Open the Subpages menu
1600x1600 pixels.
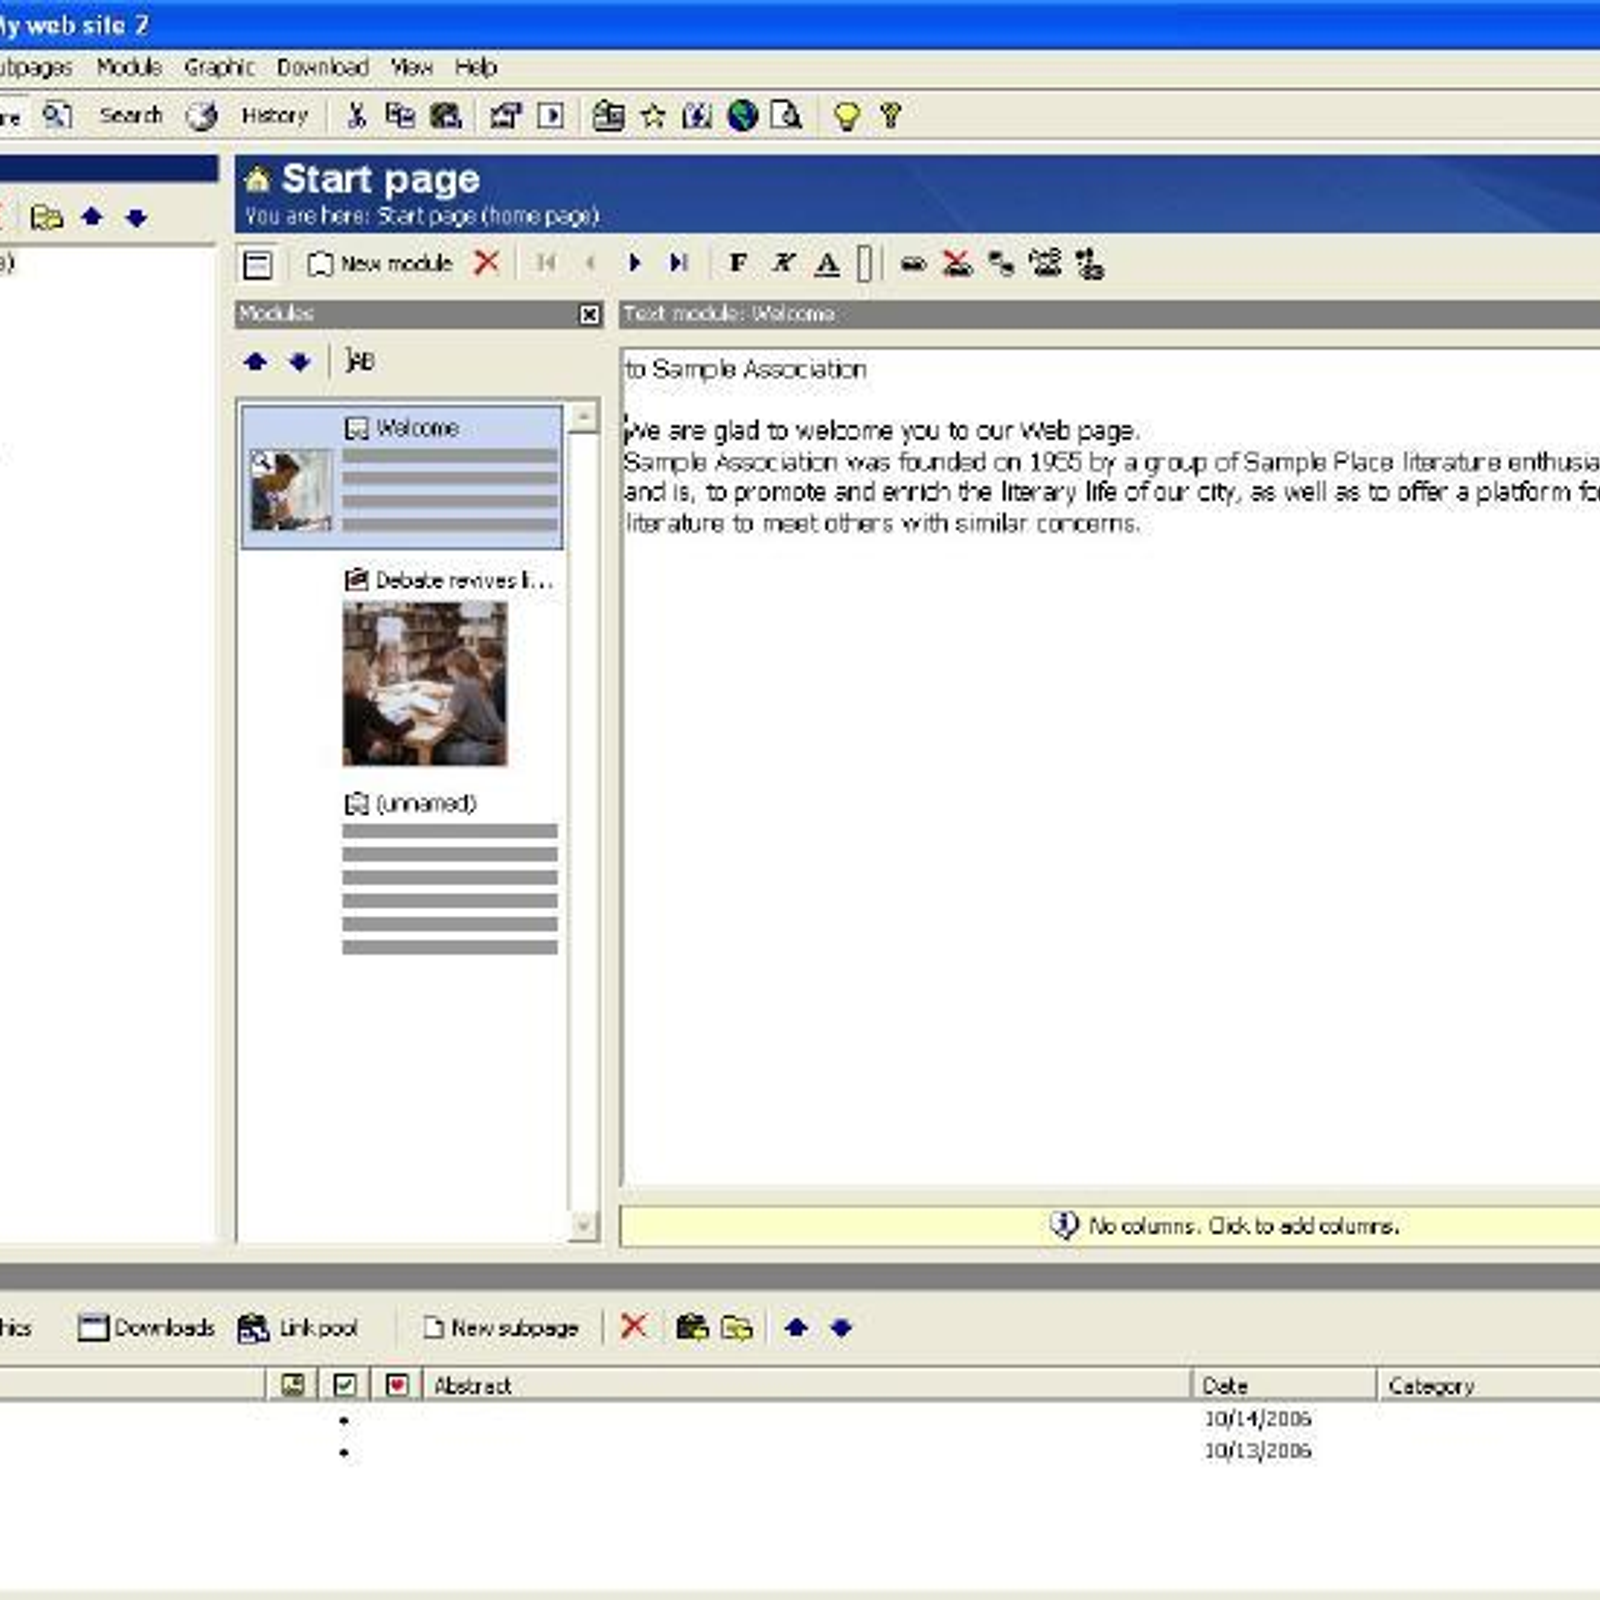coord(36,67)
